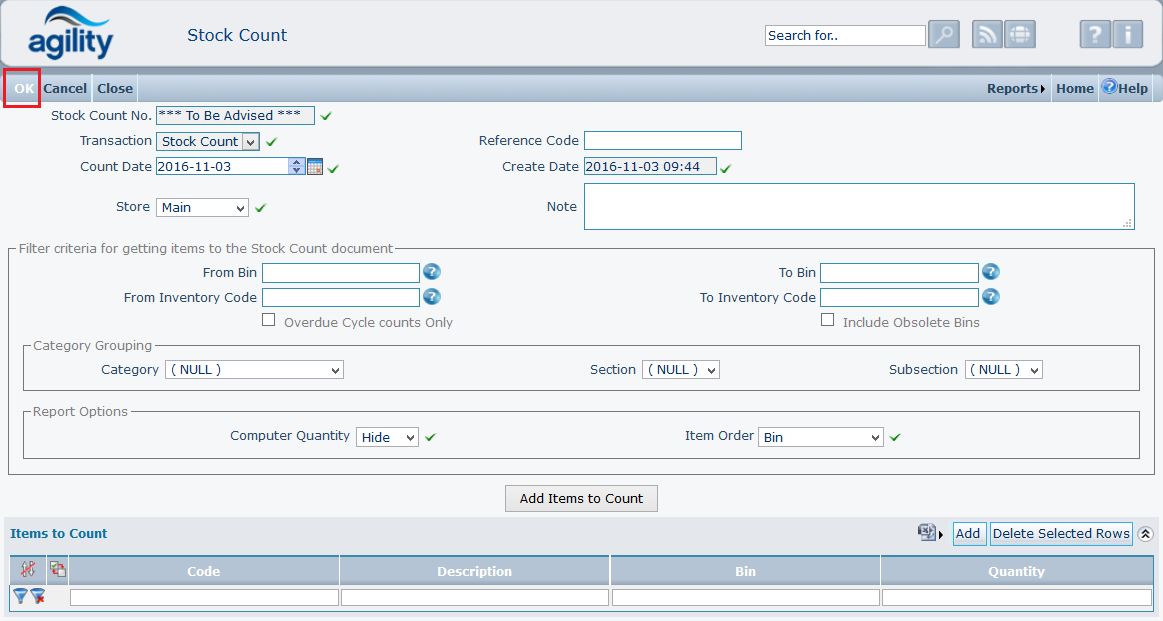The width and height of the screenshot is (1163, 621).
Task: Expand the Category dropdown
Action: 253,370
